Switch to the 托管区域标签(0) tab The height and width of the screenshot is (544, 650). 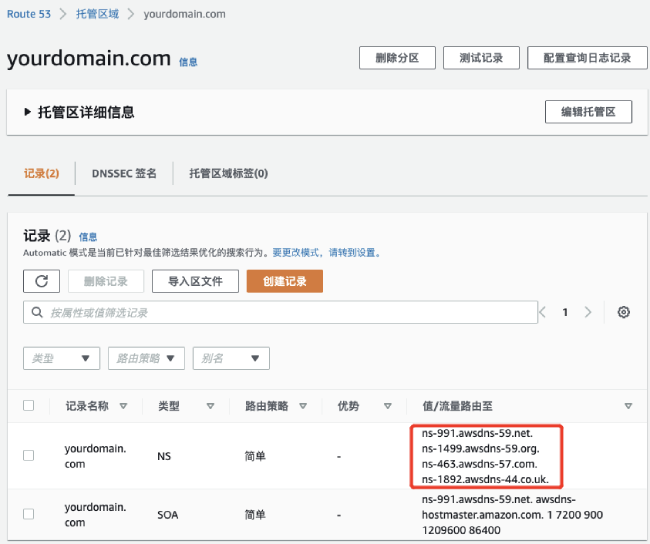tap(228, 173)
